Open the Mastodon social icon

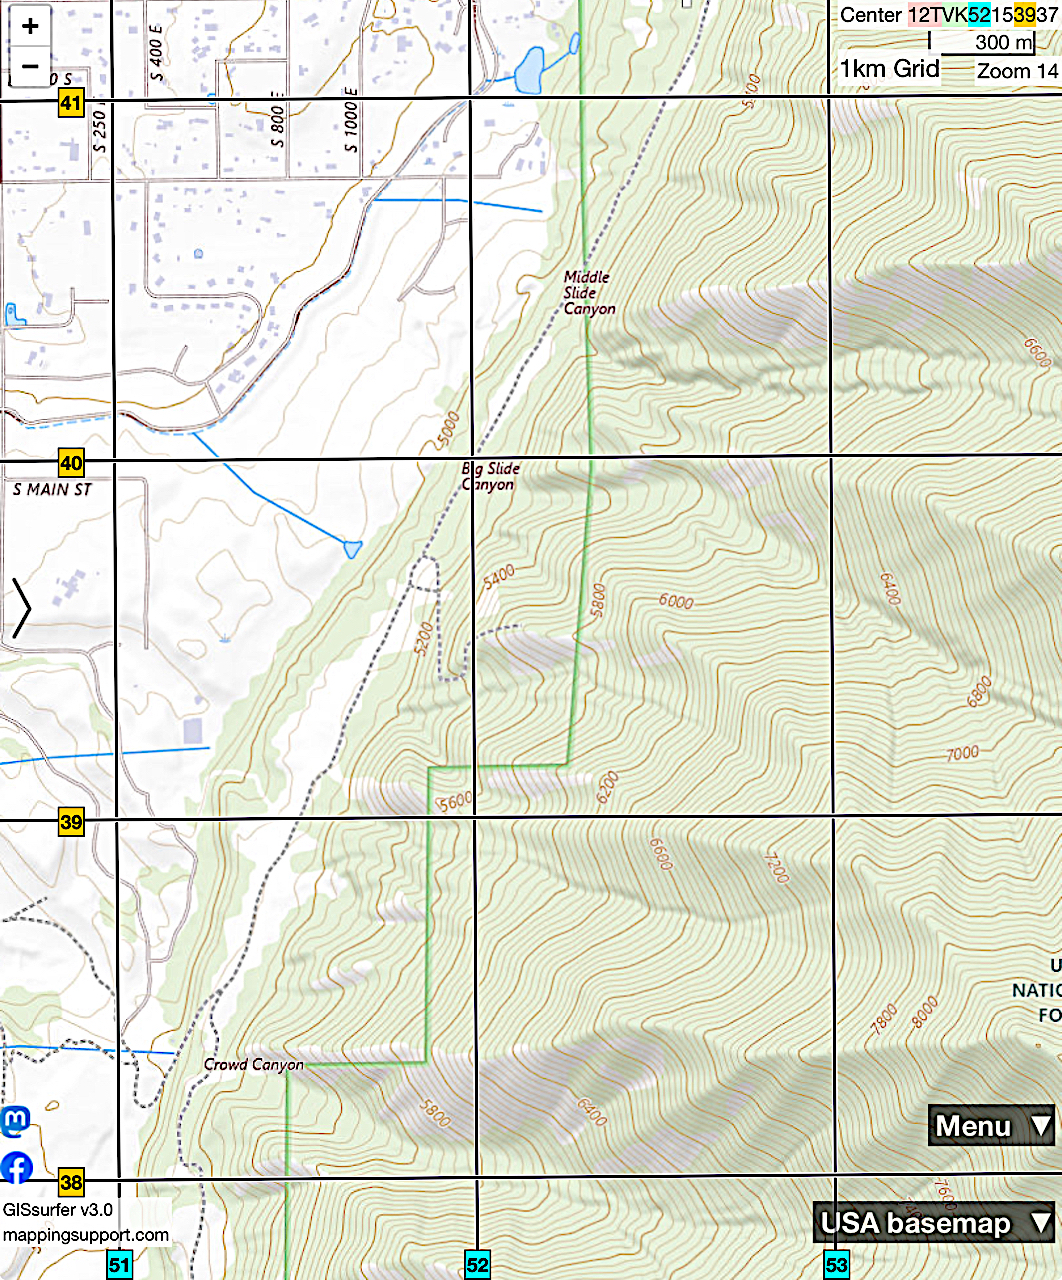[x=15, y=1121]
